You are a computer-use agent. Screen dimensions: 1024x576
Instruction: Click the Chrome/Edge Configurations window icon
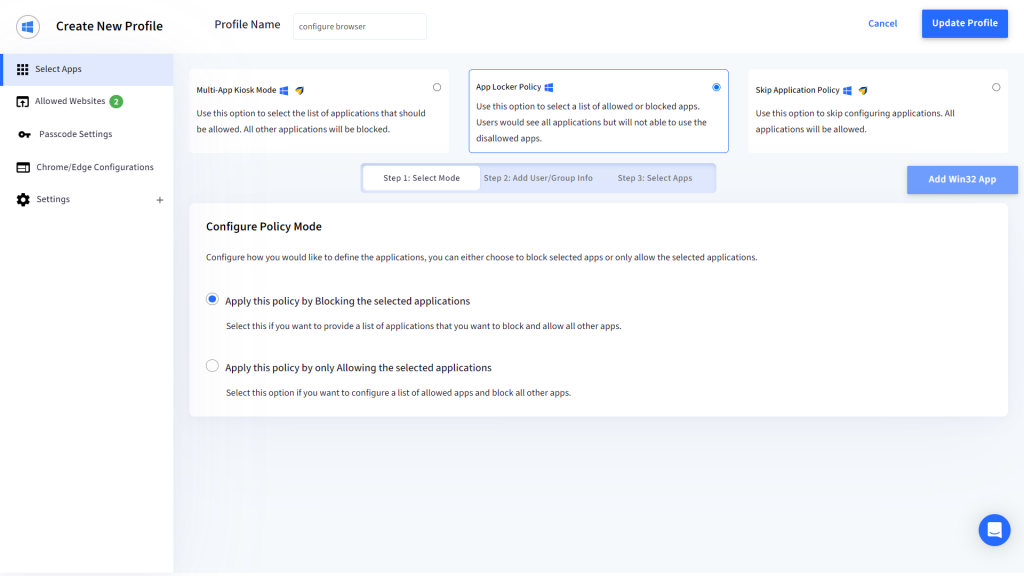[x=23, y=167]
